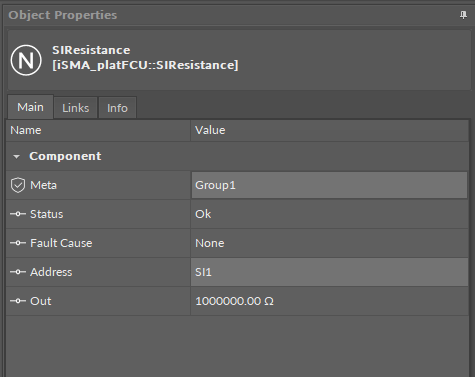
Task: Click the slot icon next to Out
Action: 18,301
